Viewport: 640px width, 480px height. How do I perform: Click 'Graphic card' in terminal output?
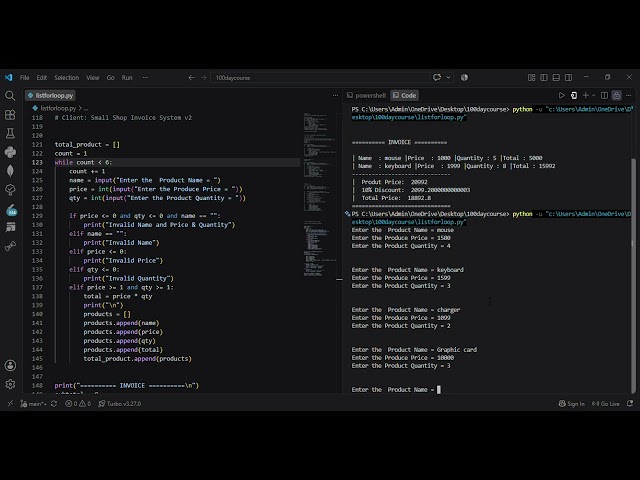[x=457, y=350]
